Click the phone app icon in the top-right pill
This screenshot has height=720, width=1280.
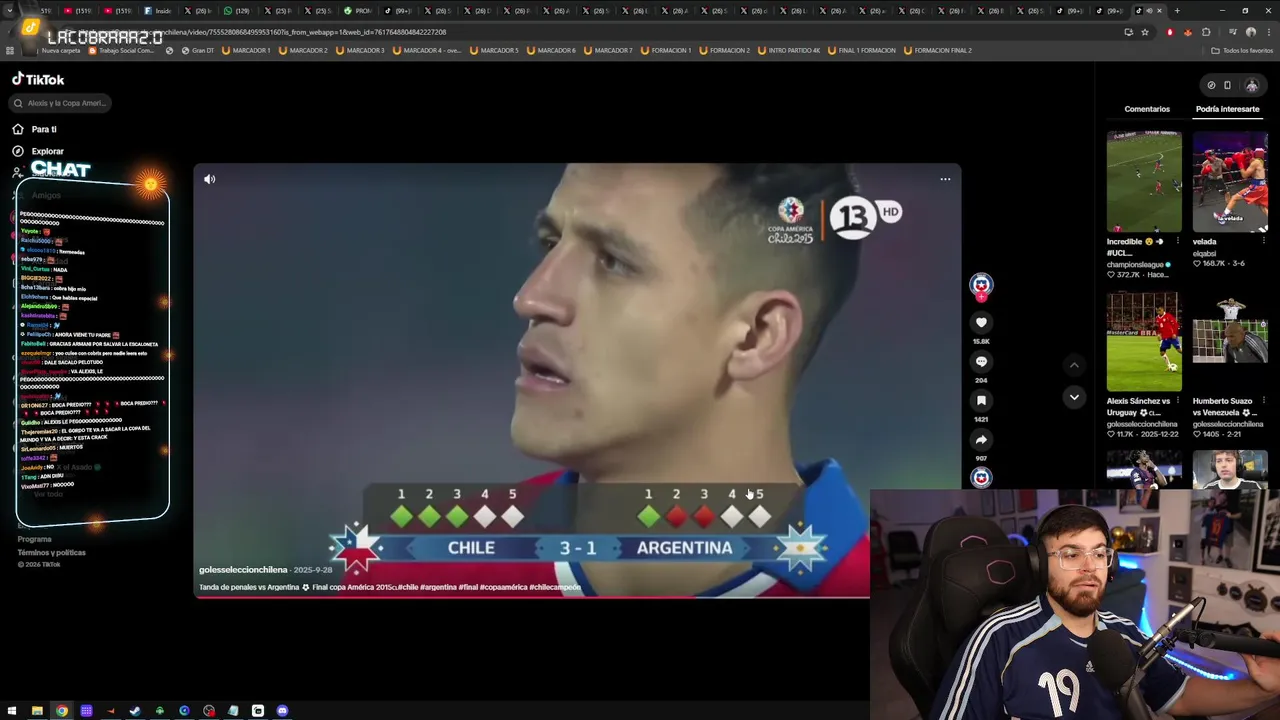pyautogui.click(x=1228, y=85)
